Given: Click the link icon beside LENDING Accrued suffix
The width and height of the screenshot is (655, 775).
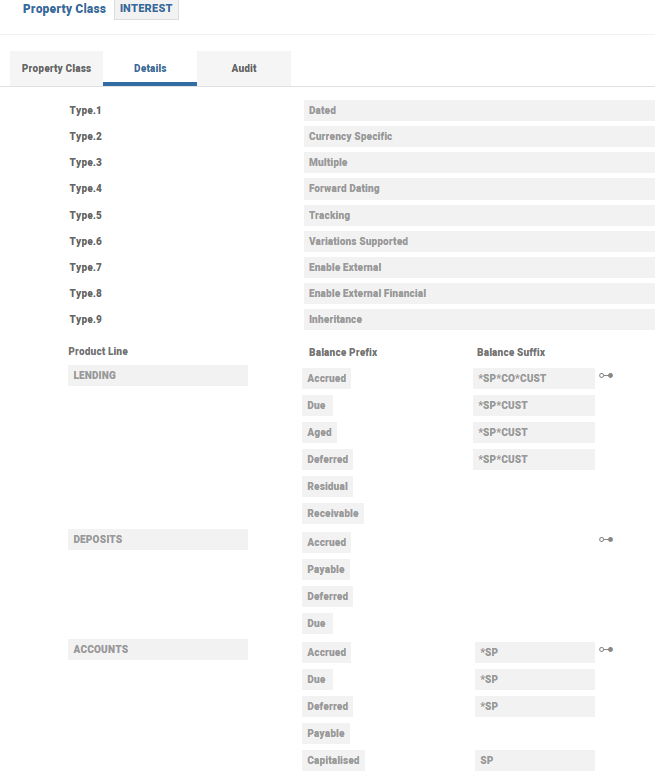Looking at the screenshot, I should coord(606,376).
